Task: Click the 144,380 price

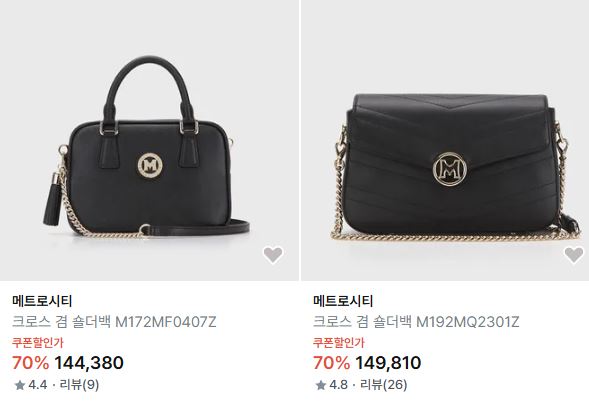Action: coord(89,363)
